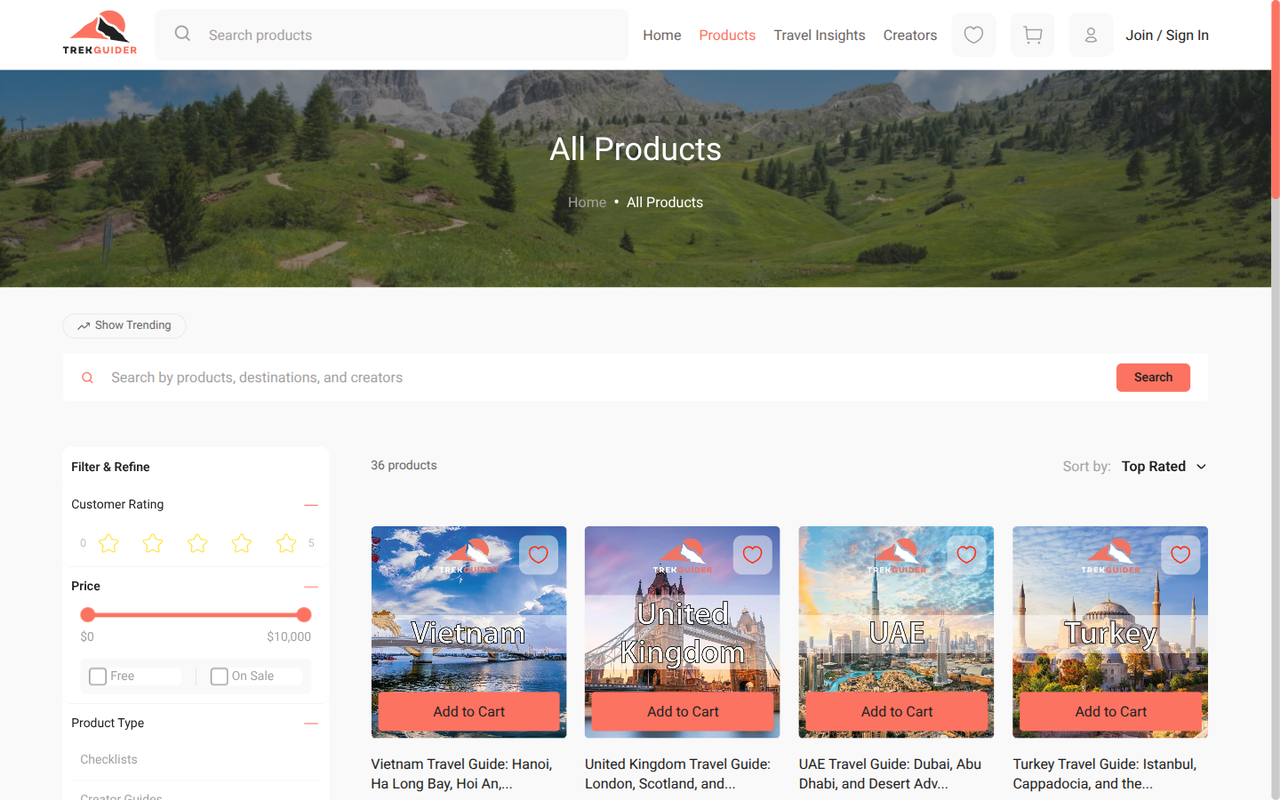Image resolution: width=1280 pixels, height=800 pixels.
Task: Open Travel Insights in the navigation
Action: click(x=819, y=35)
